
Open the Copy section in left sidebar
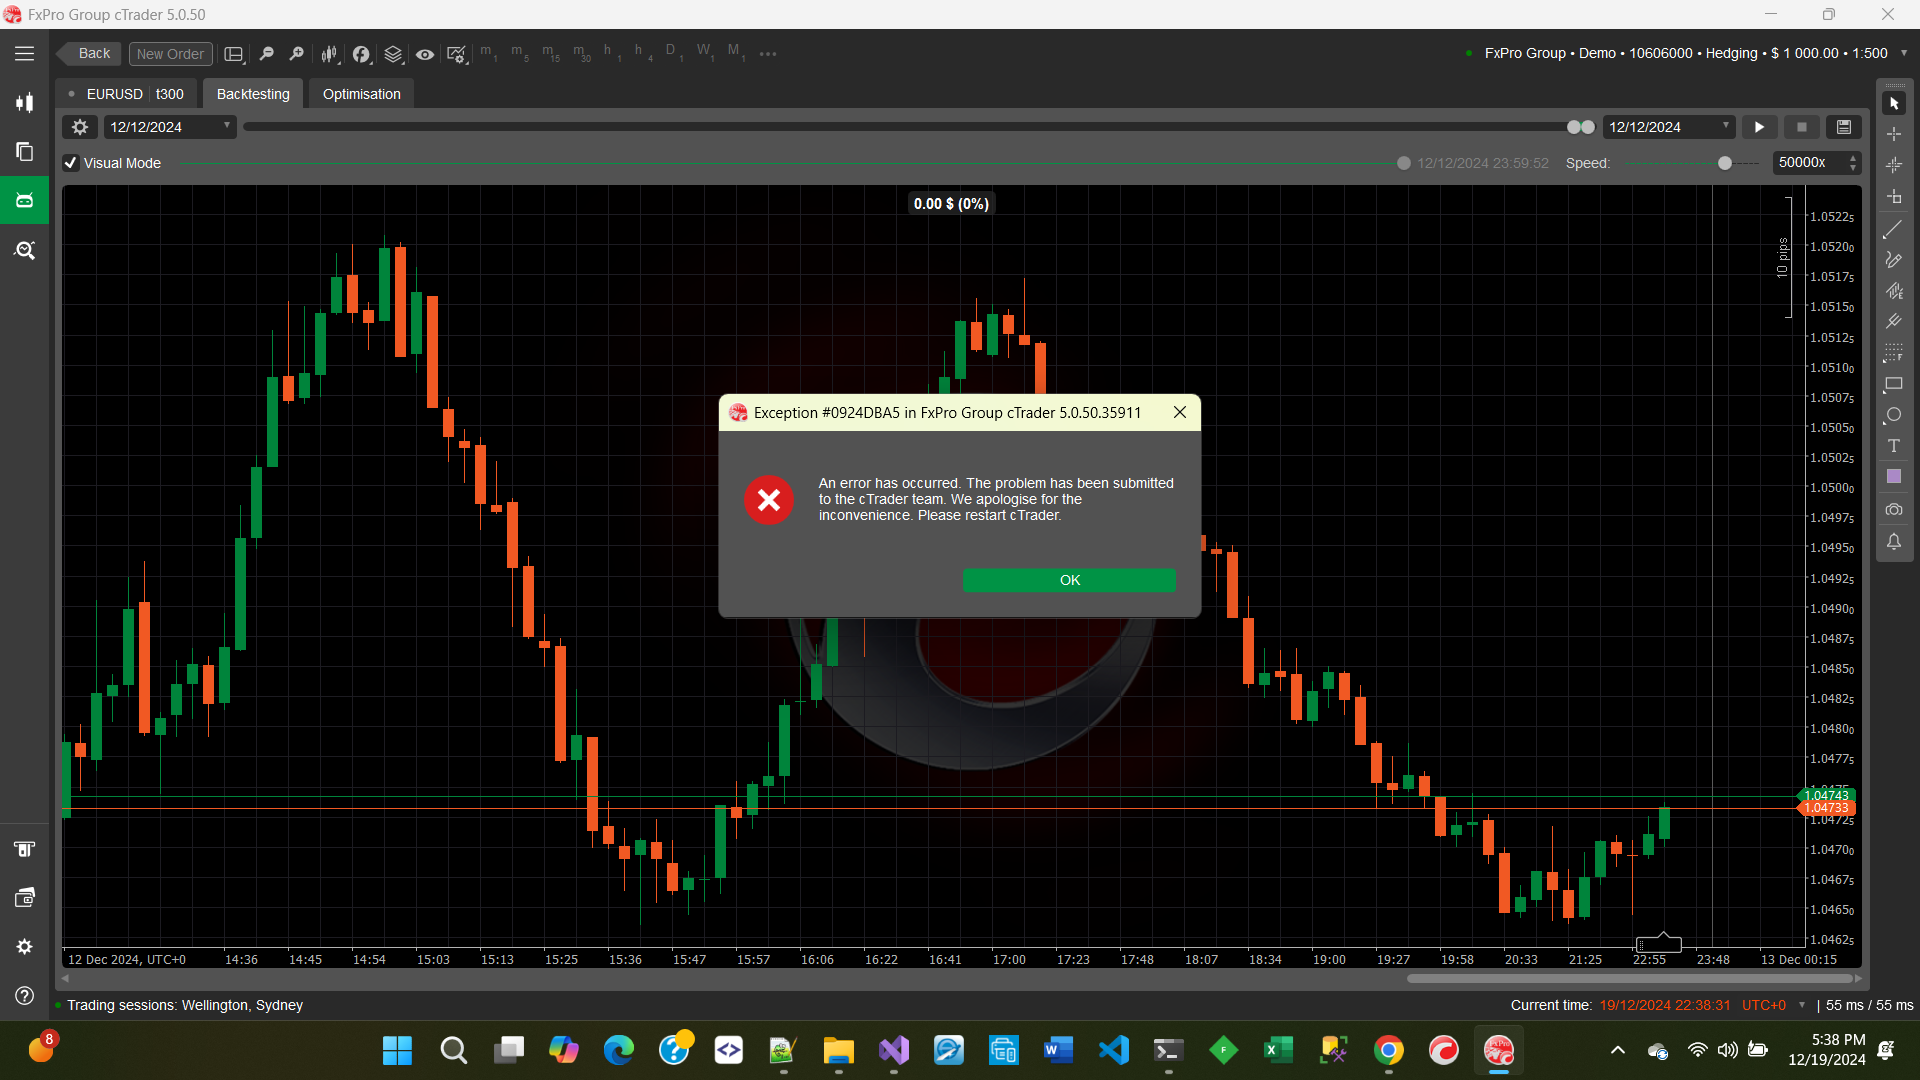25,152
